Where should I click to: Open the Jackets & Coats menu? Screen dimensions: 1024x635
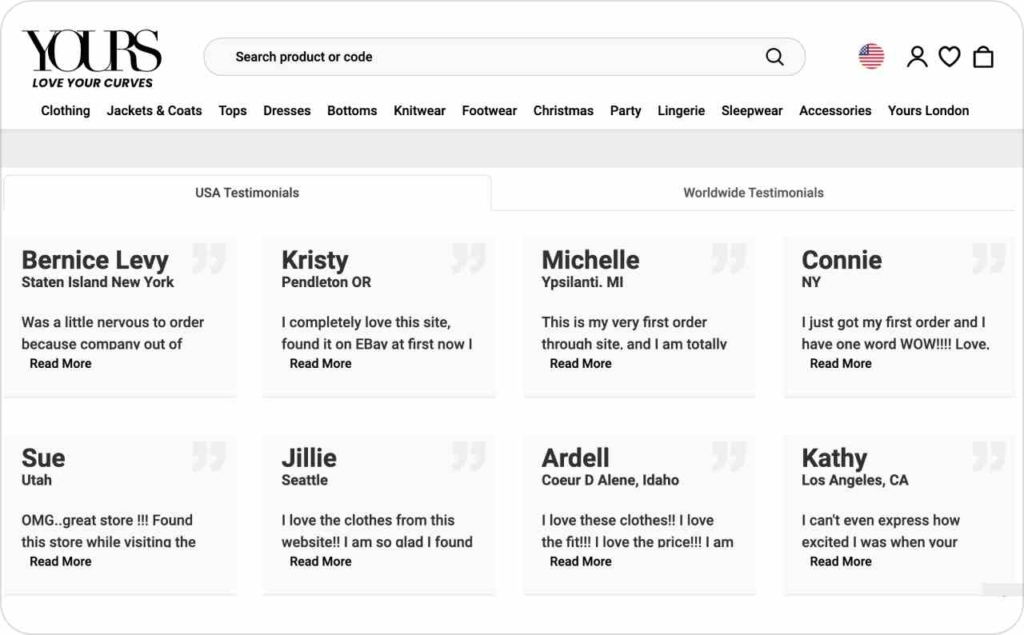coord(154,111)
